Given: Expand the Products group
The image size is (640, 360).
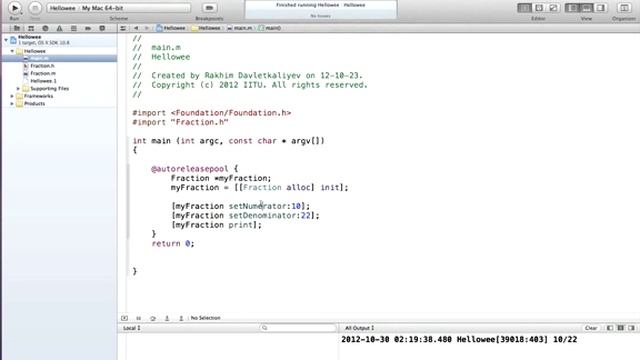Looking at the screenshot, I should (x=12, y=104).
